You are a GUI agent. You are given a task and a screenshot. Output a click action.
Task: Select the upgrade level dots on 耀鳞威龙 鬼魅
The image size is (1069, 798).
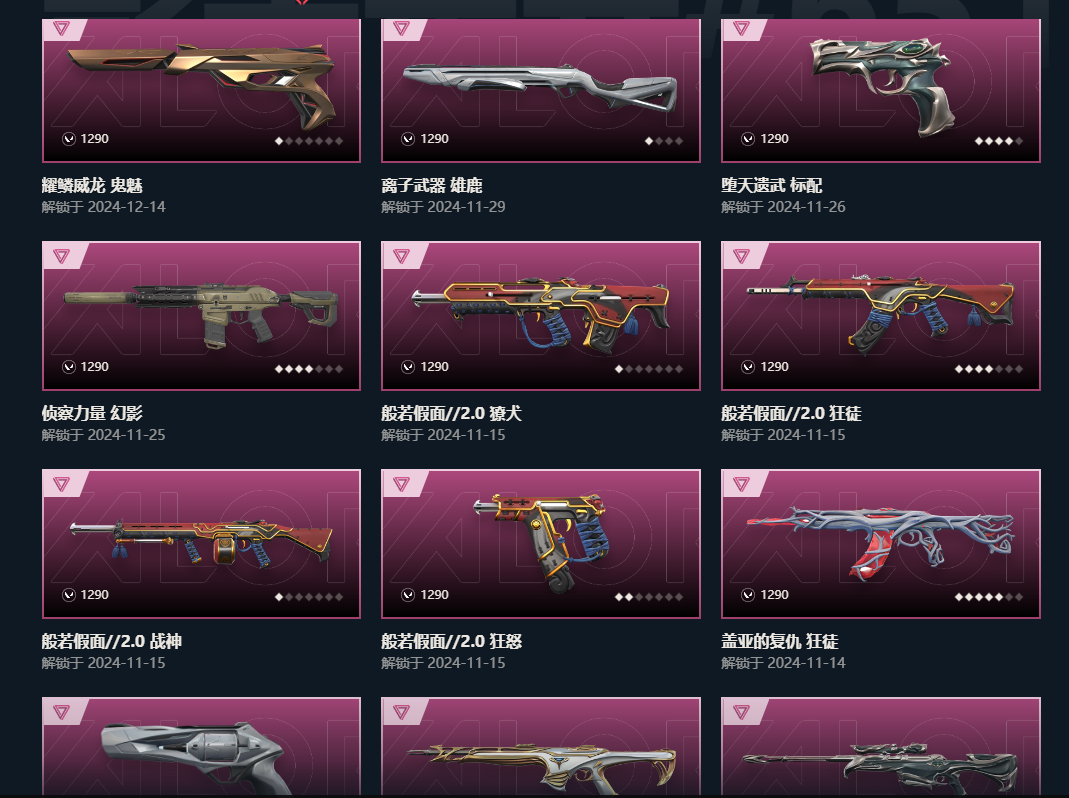click(308, 141)
